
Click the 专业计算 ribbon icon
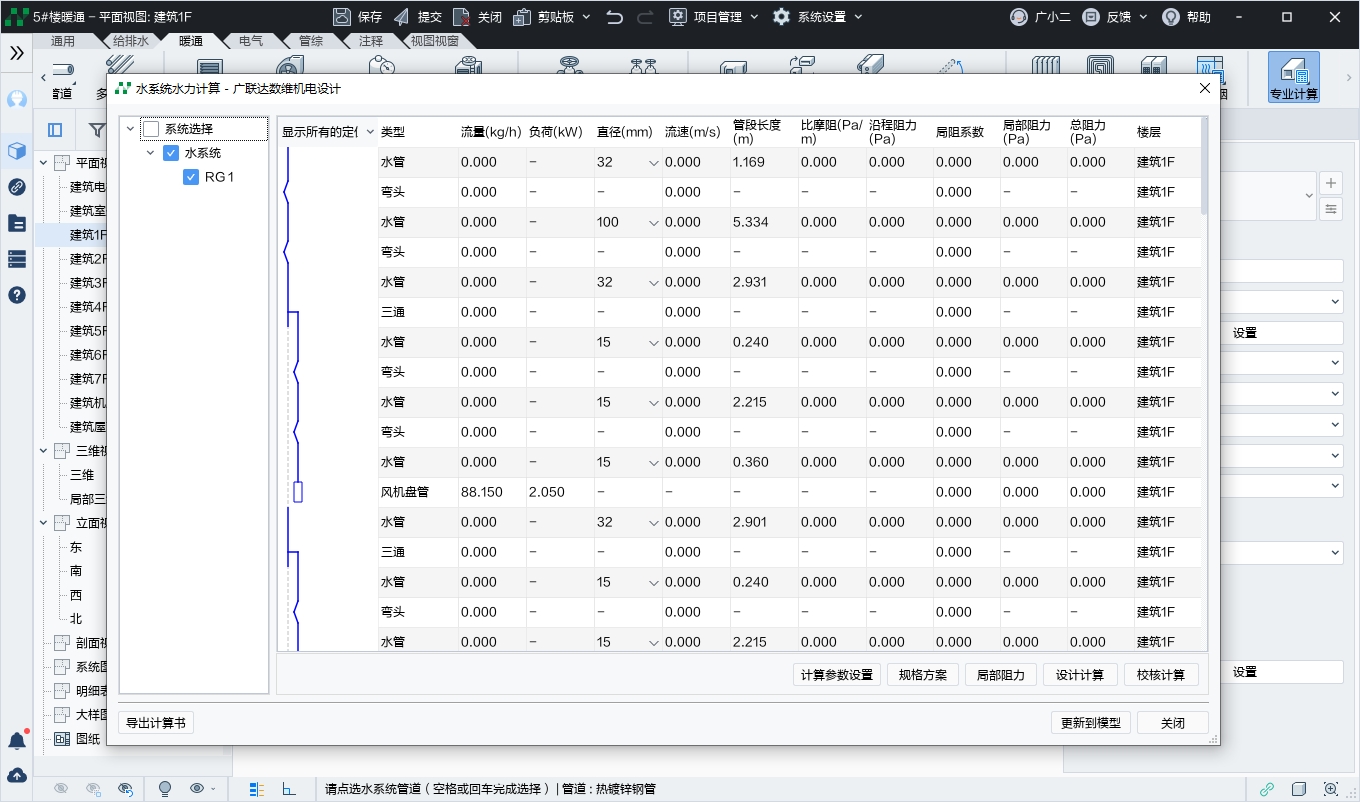coord(1294,76)
